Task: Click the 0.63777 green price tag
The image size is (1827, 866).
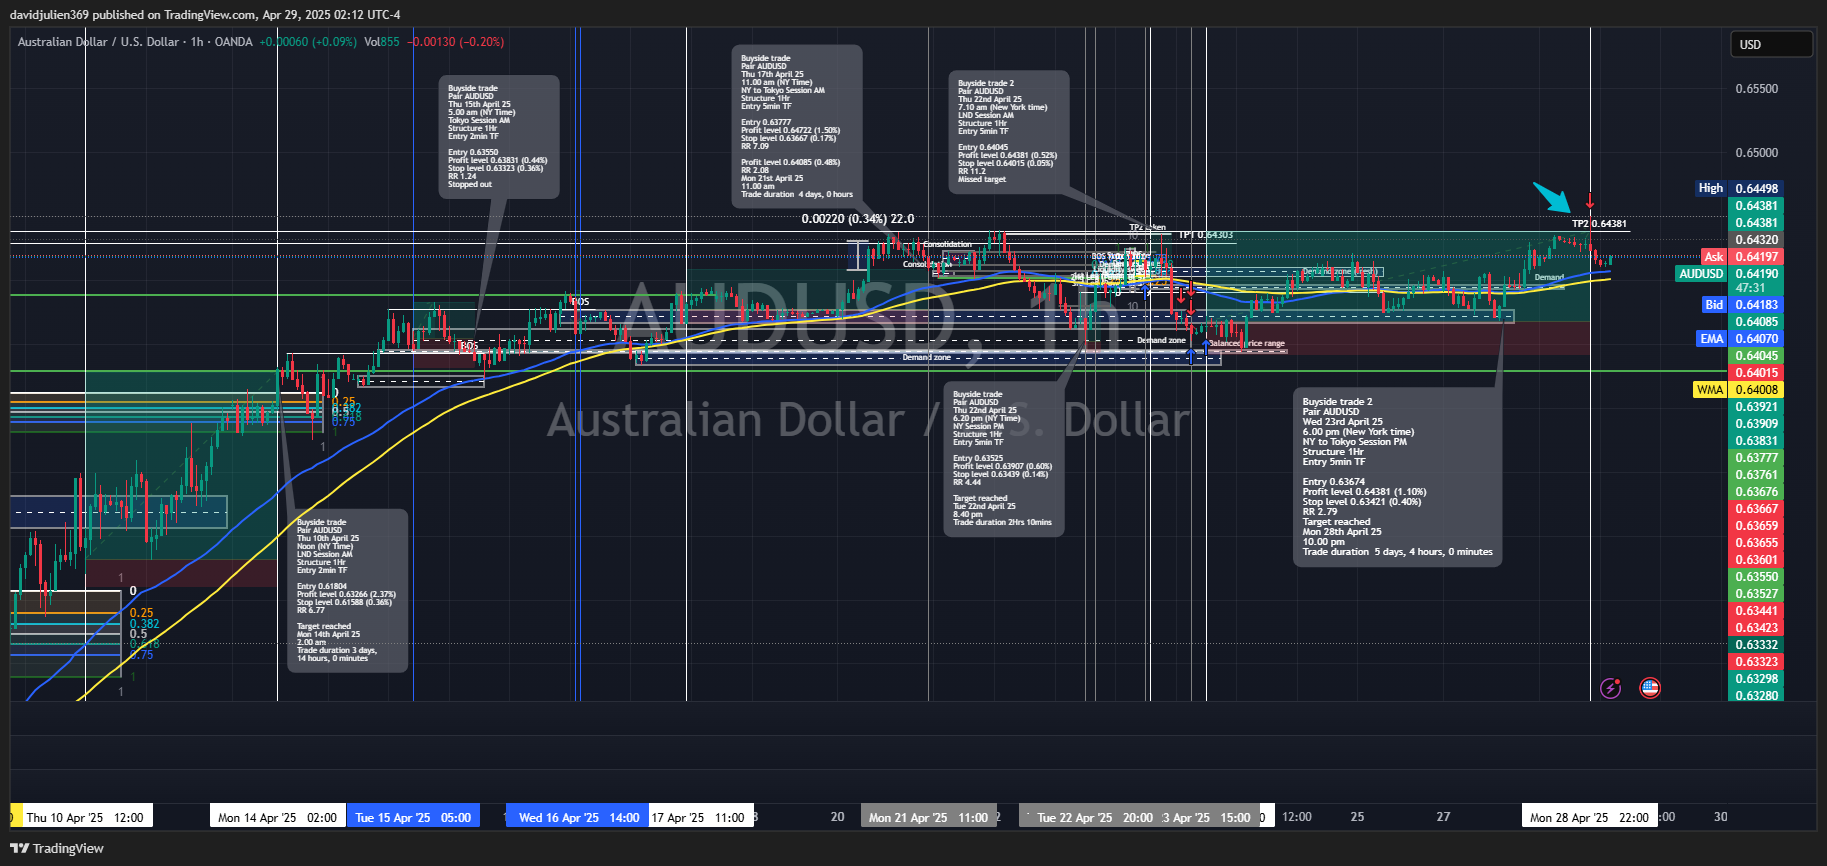Action: tap(1757, 458)
